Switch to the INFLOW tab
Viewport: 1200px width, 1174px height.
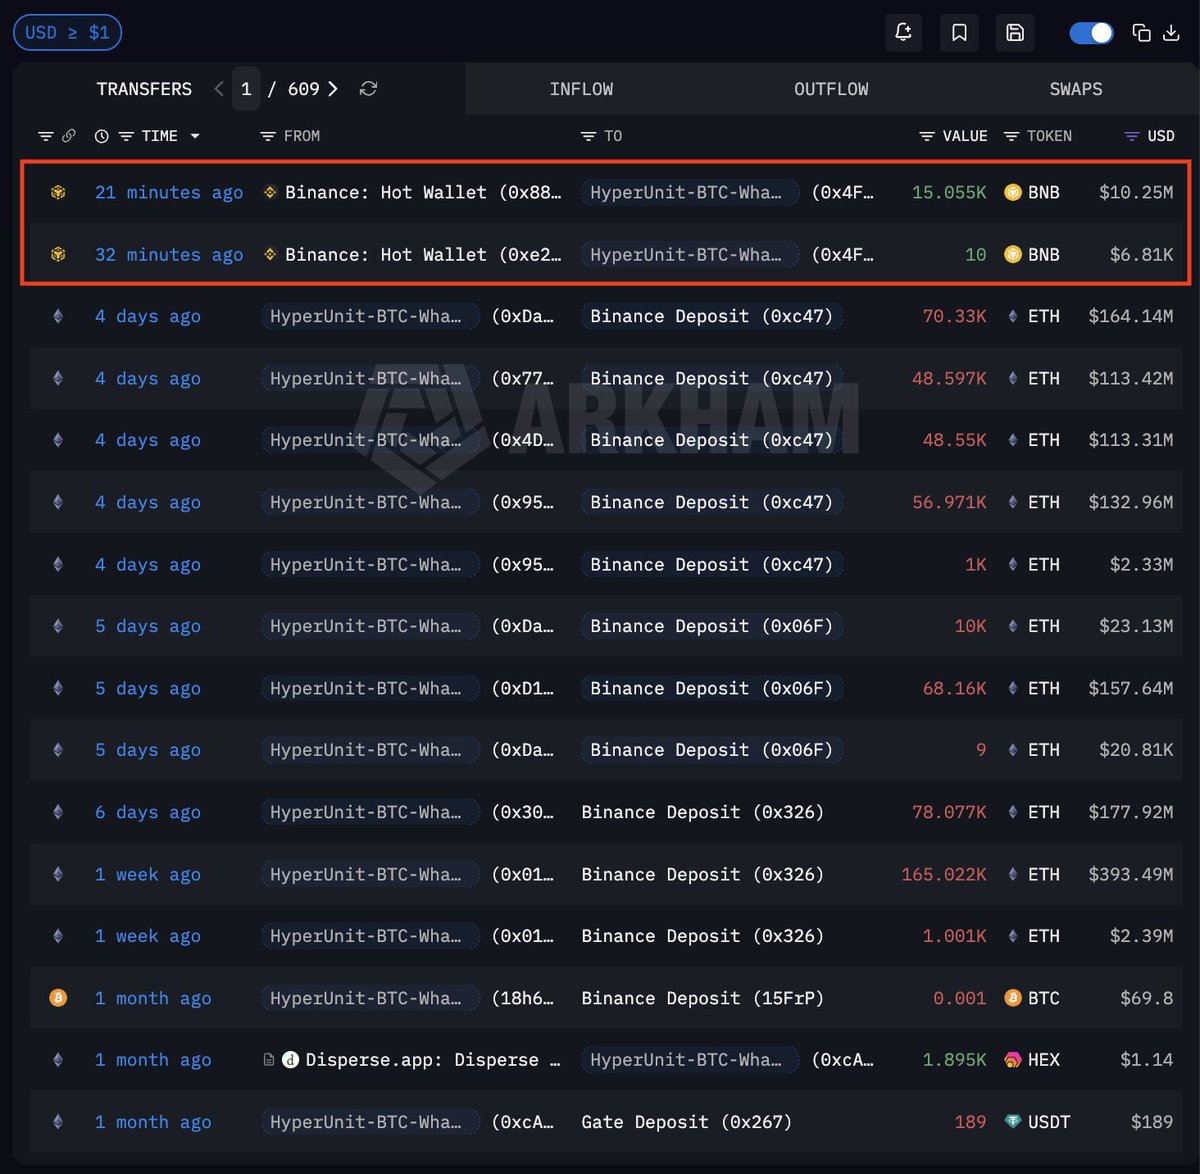581,89
